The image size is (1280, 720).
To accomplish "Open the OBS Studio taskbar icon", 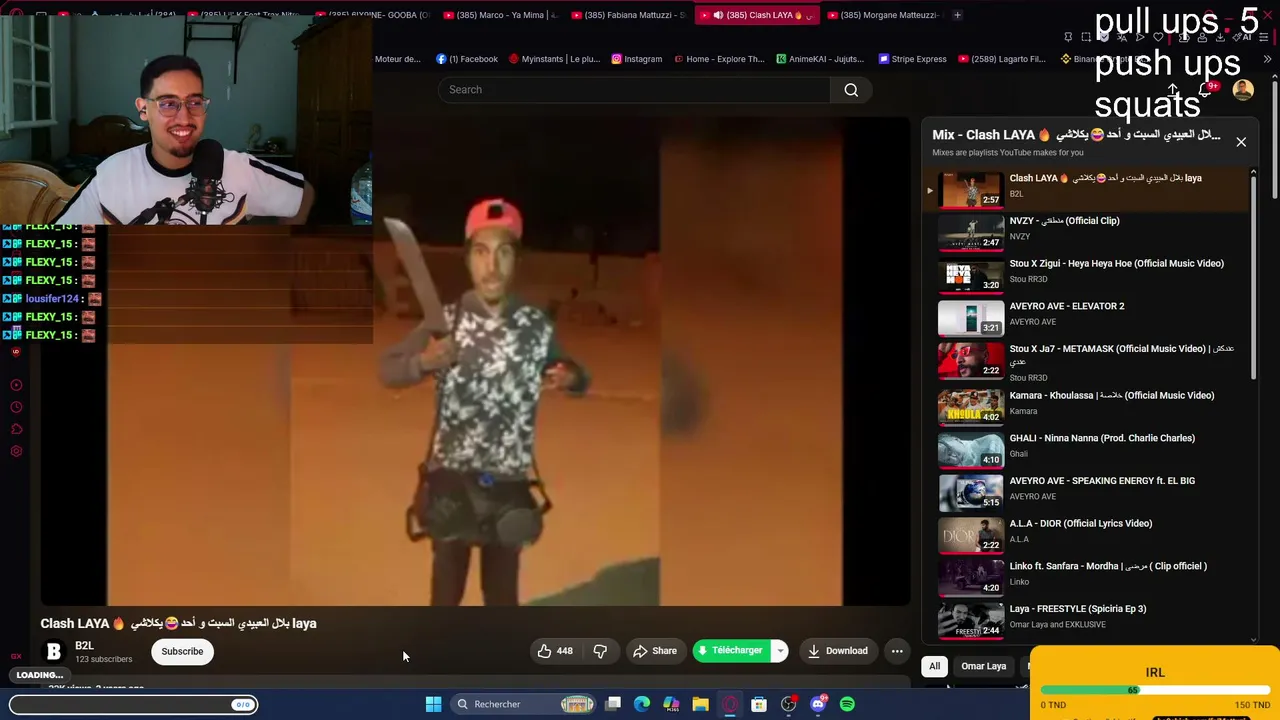I will pyautogui.click(x=789, y=704).
